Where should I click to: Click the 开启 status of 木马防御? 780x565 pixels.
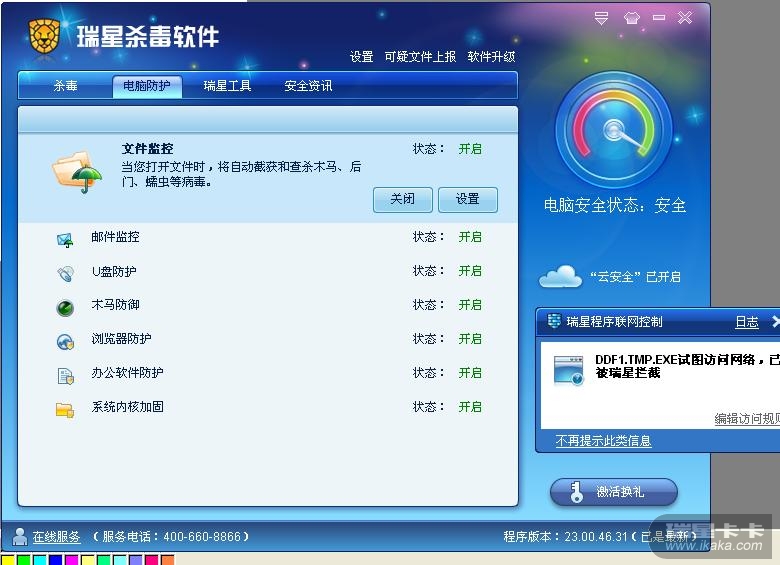470,304
